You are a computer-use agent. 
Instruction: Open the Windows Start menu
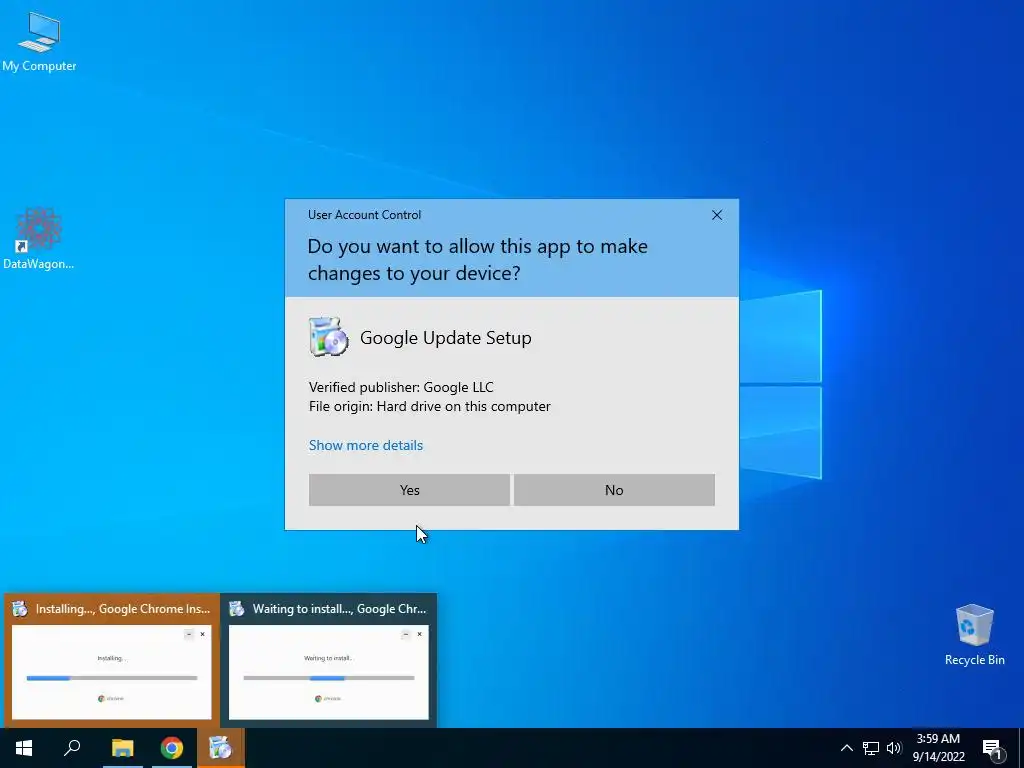[x=24, y=748]
